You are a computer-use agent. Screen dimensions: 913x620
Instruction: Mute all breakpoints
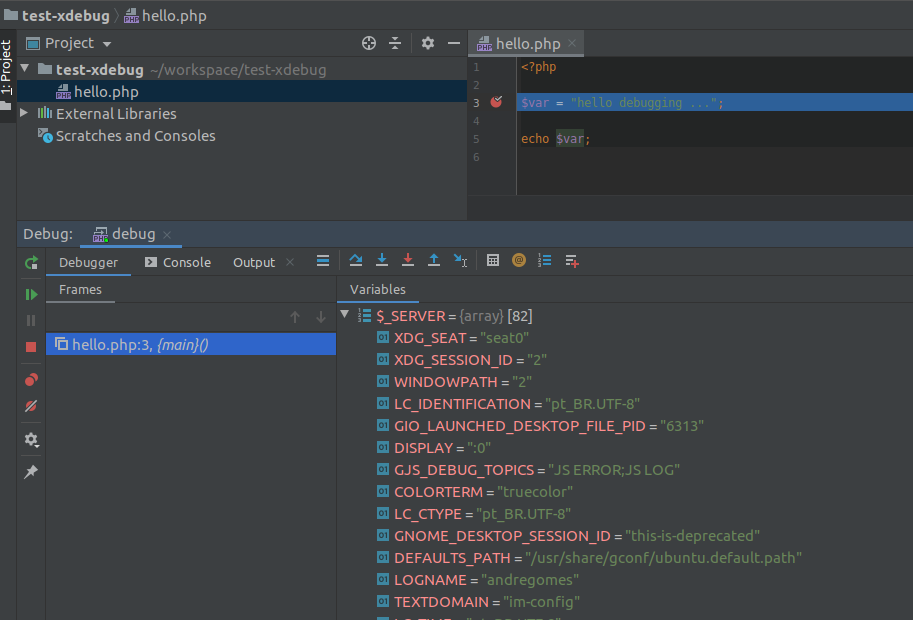(x=29, y=406)
